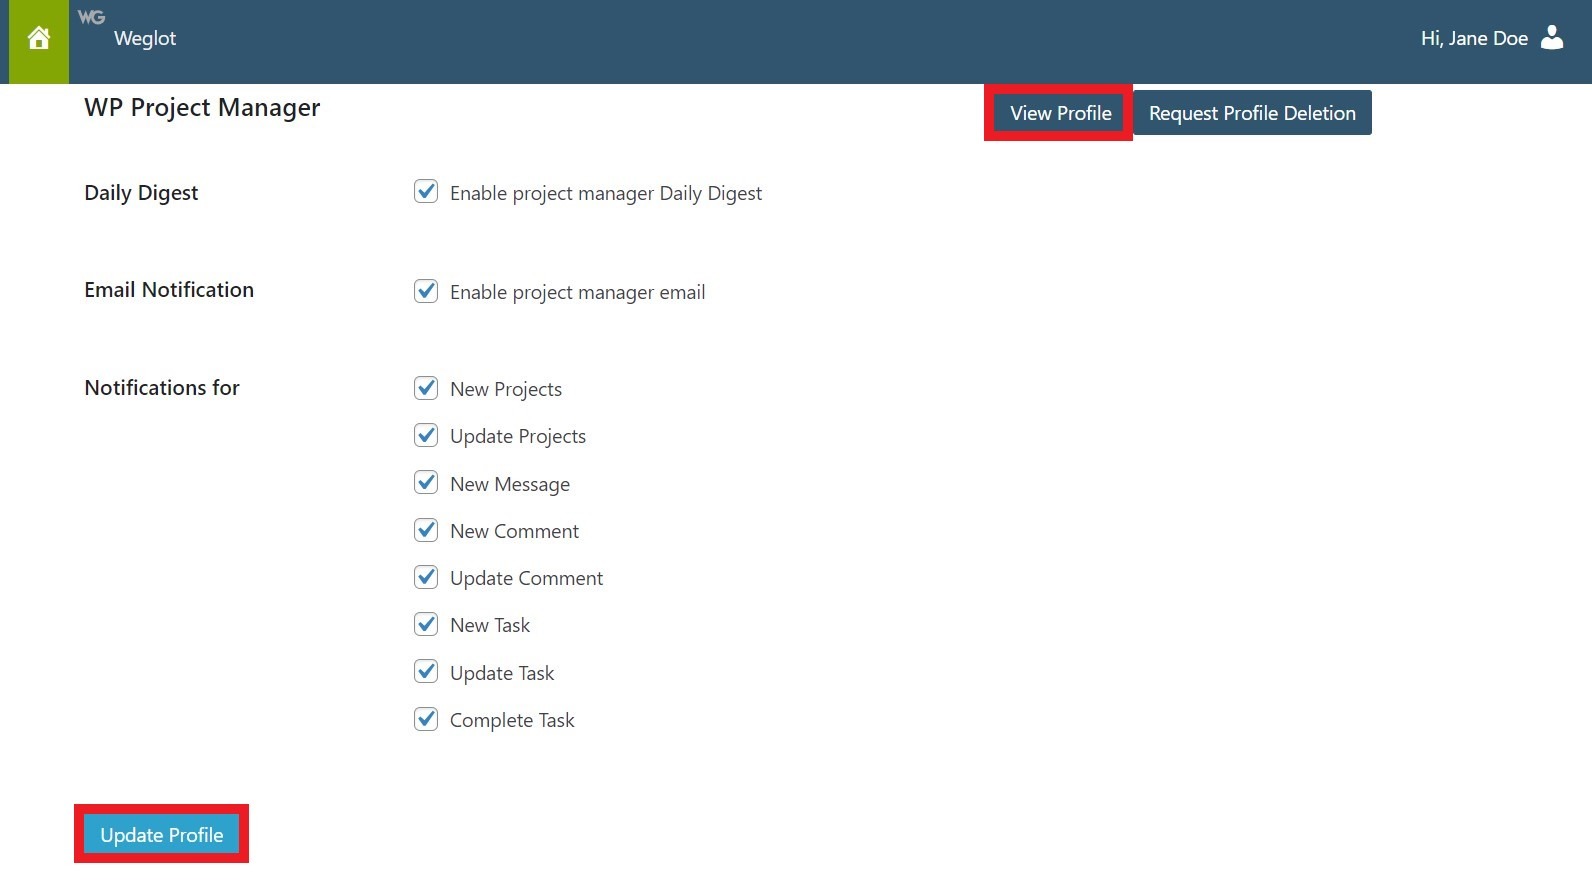This screenshot has height=888, width=1592.
Task: Toggle Enable project manager Daily Digest checkbox
Action: [426, 191]
